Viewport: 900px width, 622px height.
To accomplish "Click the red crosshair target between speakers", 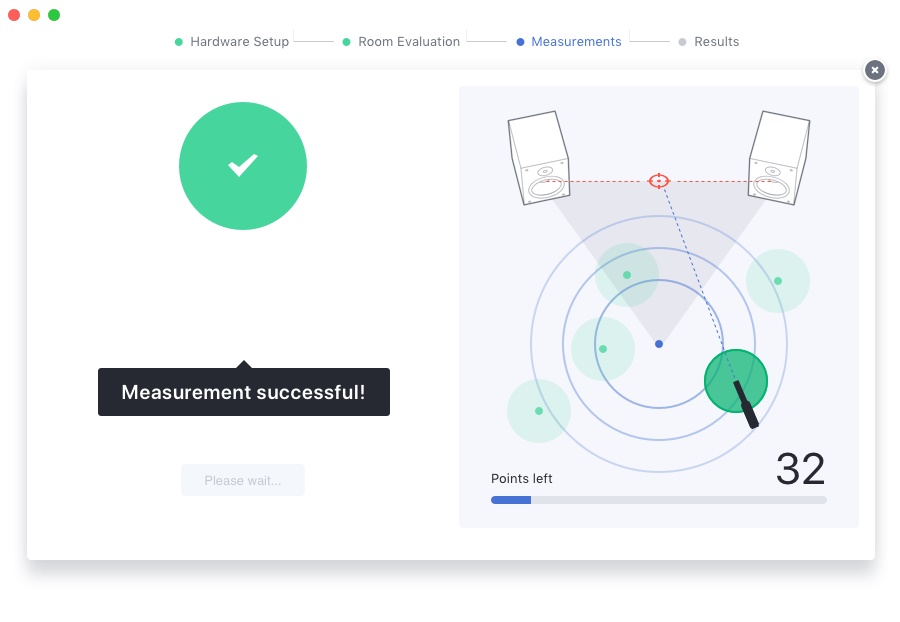I will pyautogui.click(x=658, y=181).
